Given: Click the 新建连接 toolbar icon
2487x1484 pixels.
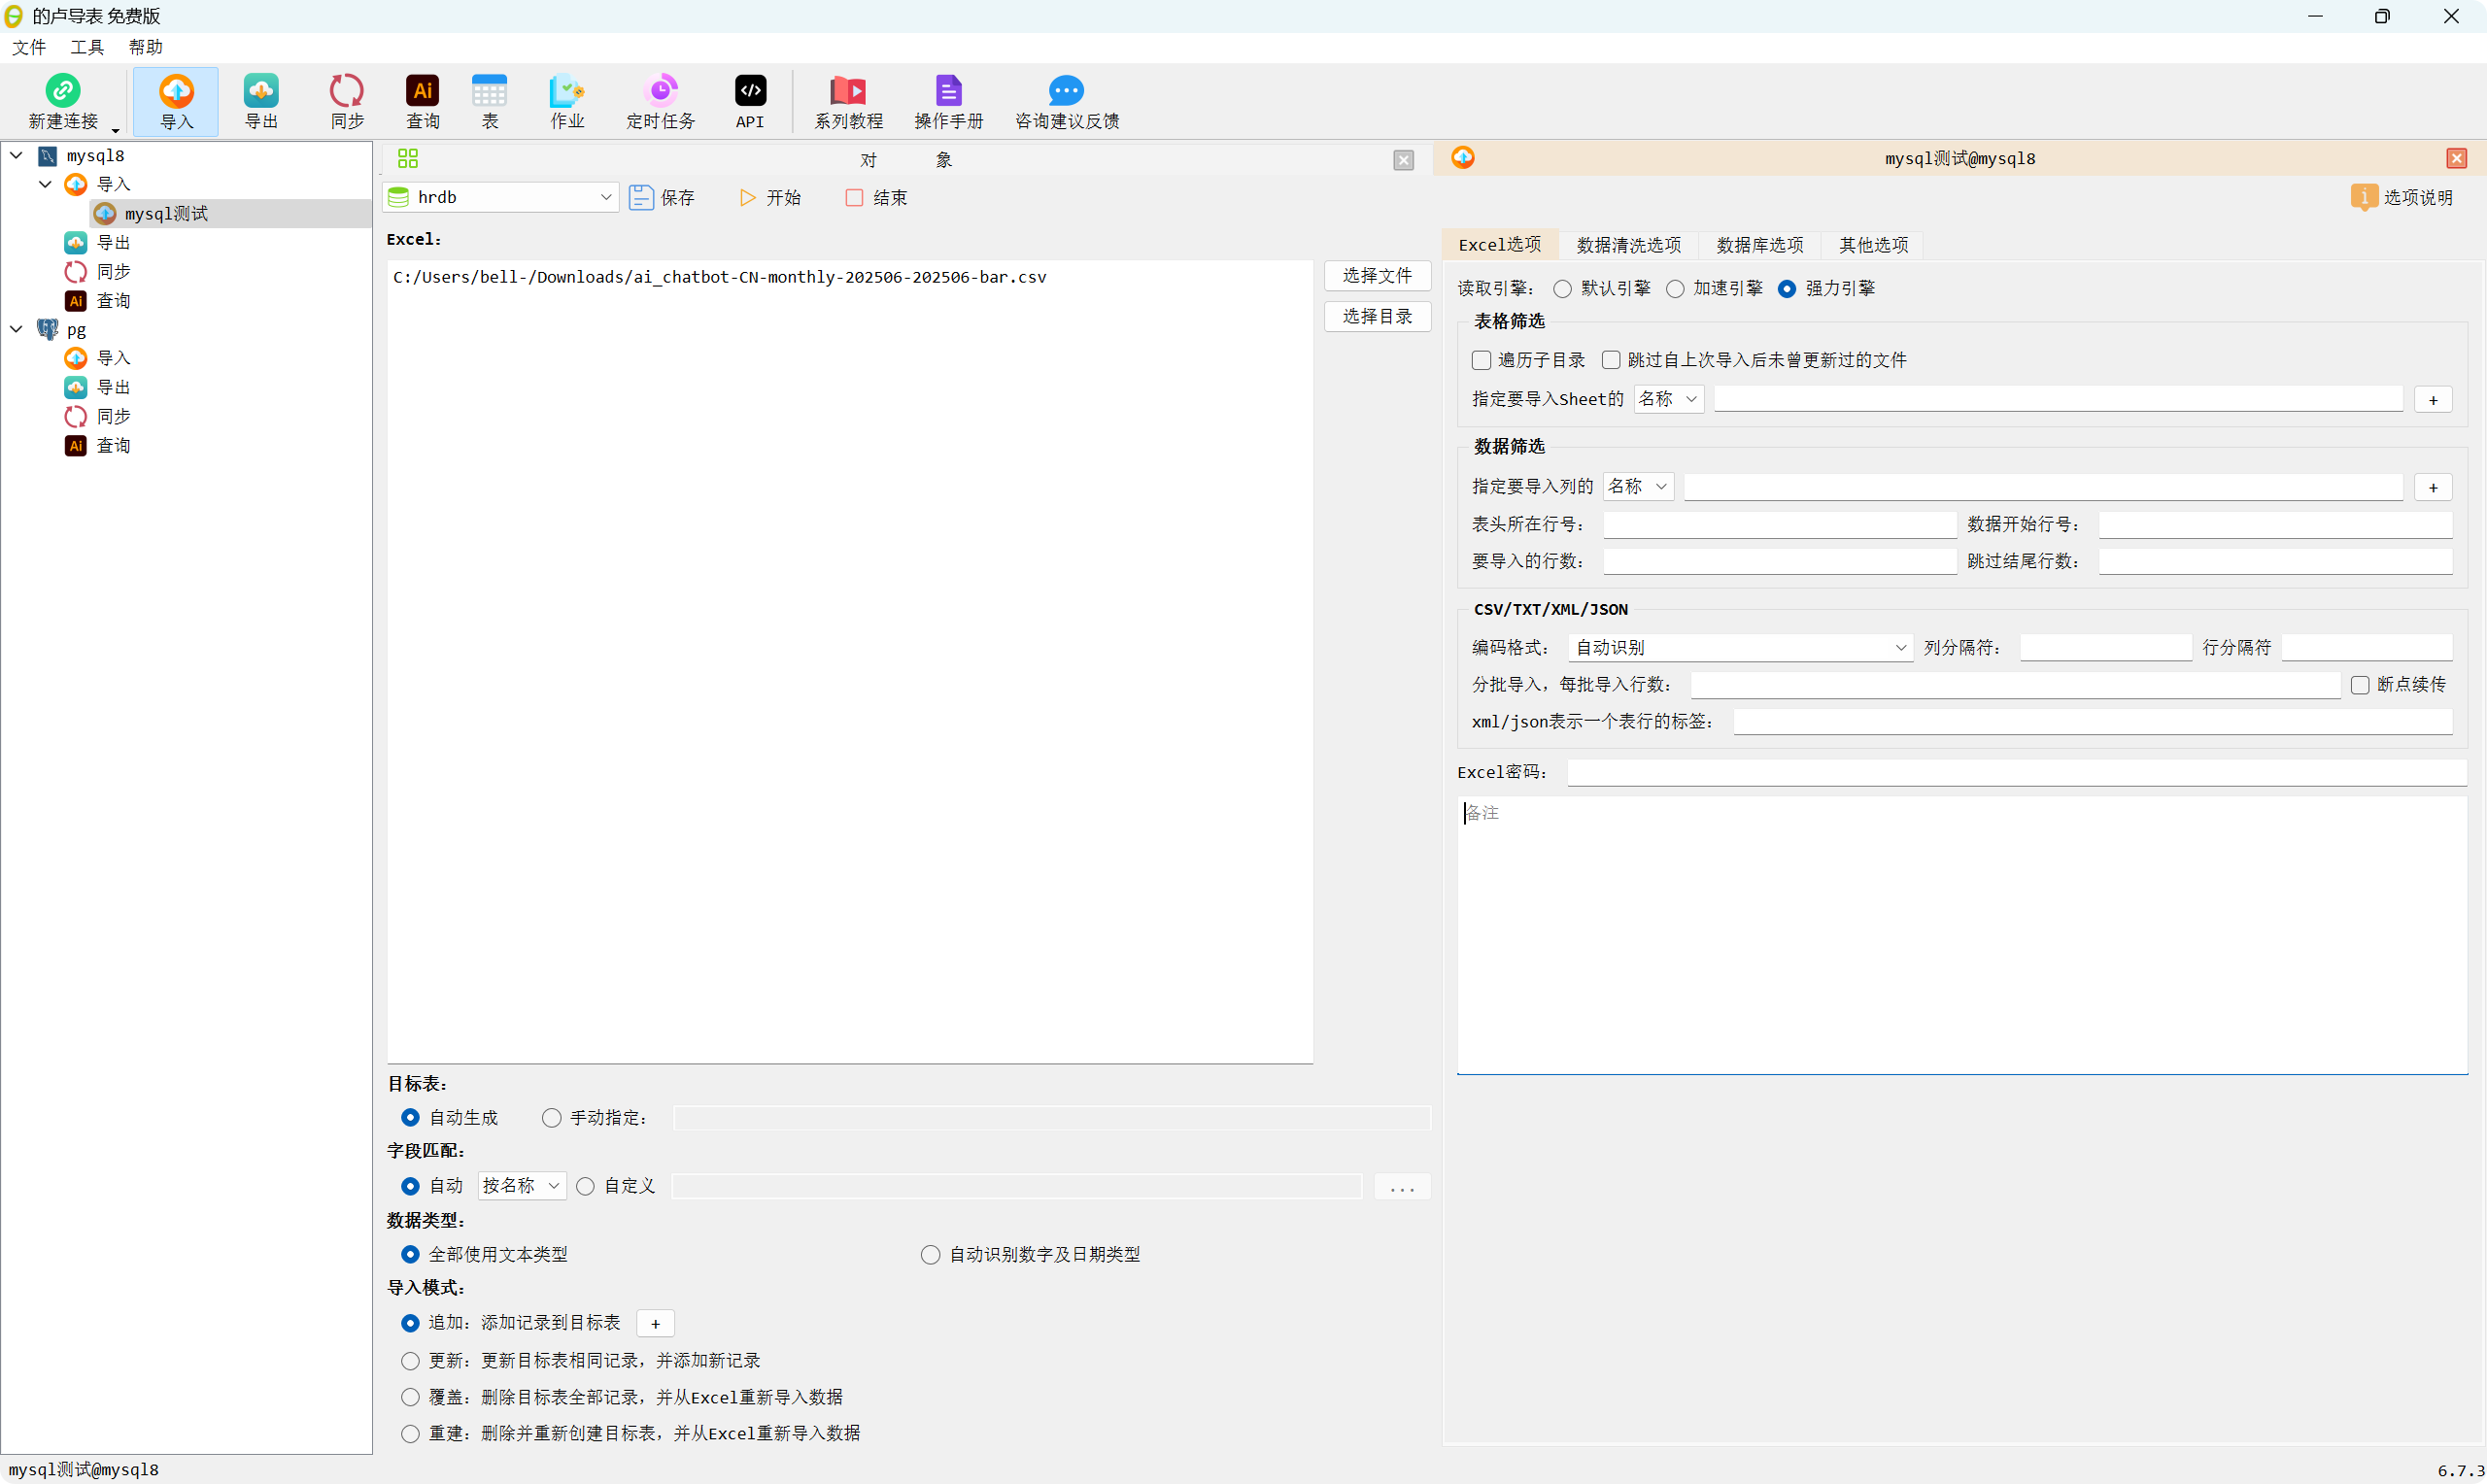Looking at the screenshot, I should 62,100.
